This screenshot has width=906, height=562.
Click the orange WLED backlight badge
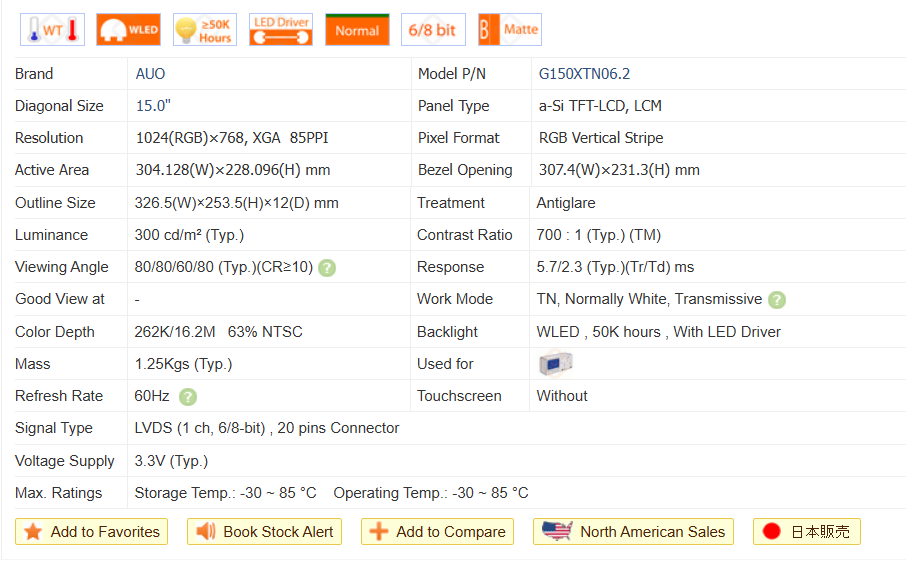coord(128,30)
